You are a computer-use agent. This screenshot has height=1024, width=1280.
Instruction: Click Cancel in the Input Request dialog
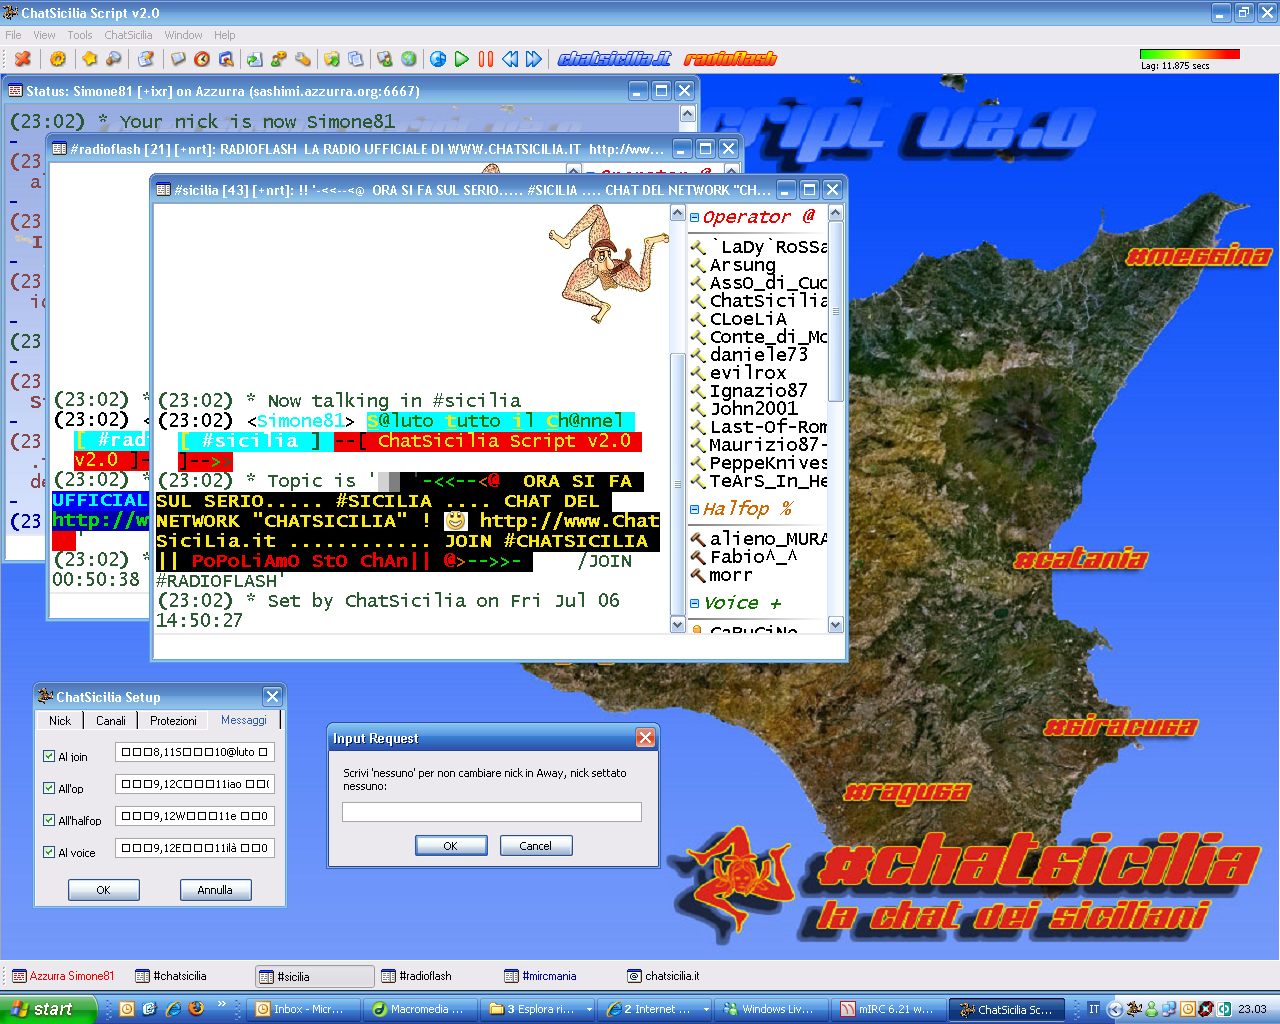point(535,846)
